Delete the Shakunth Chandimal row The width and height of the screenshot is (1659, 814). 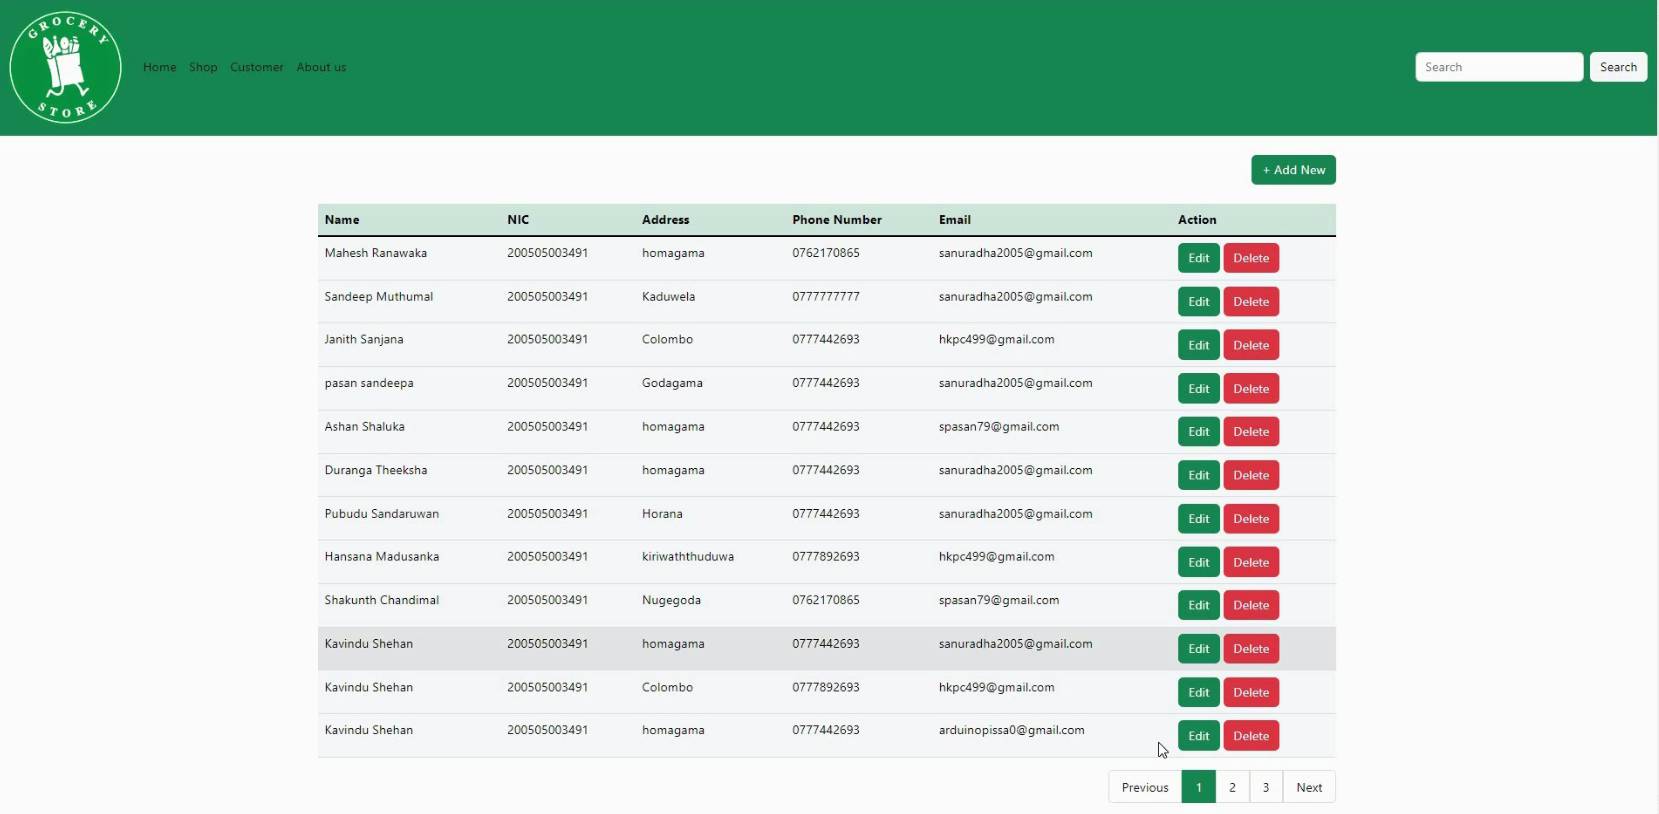[x=1250, y=606]
